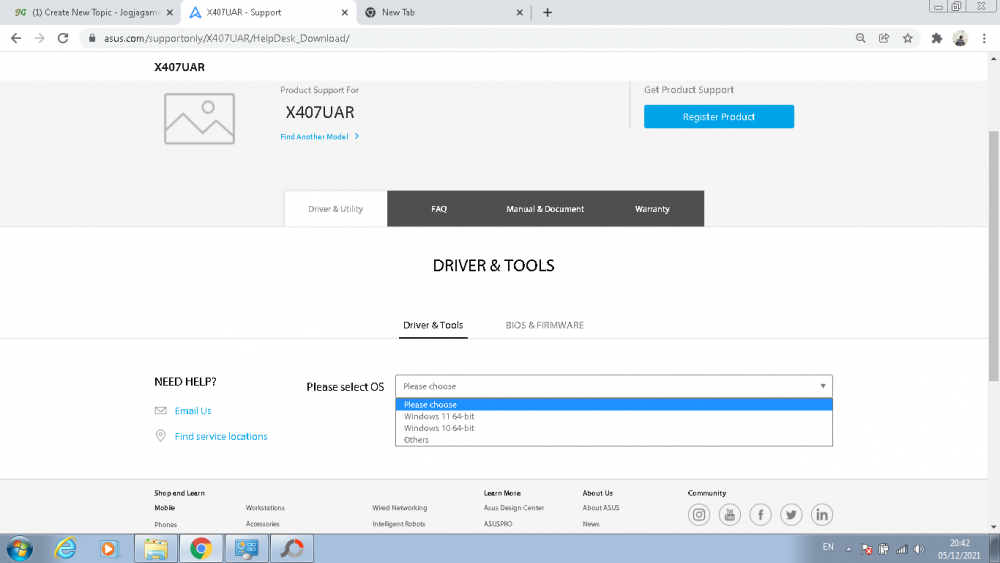Open the Chrome three-dot menu
The height and width of the screenshot is (563, 1000).
984,38
